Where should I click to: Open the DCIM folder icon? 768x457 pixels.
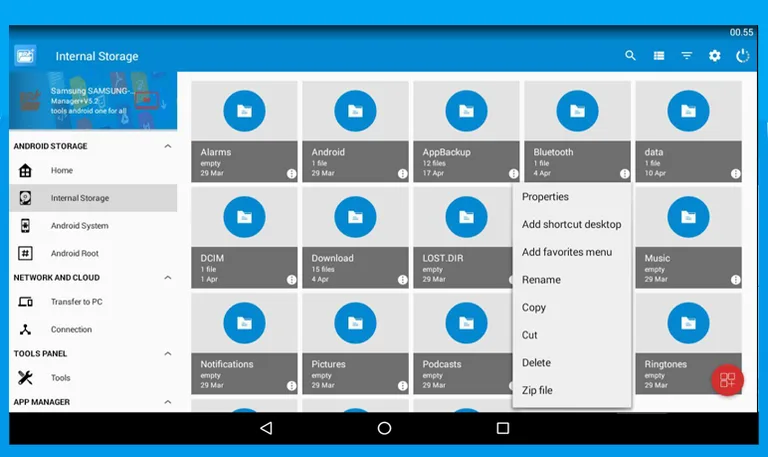point(244,217)
